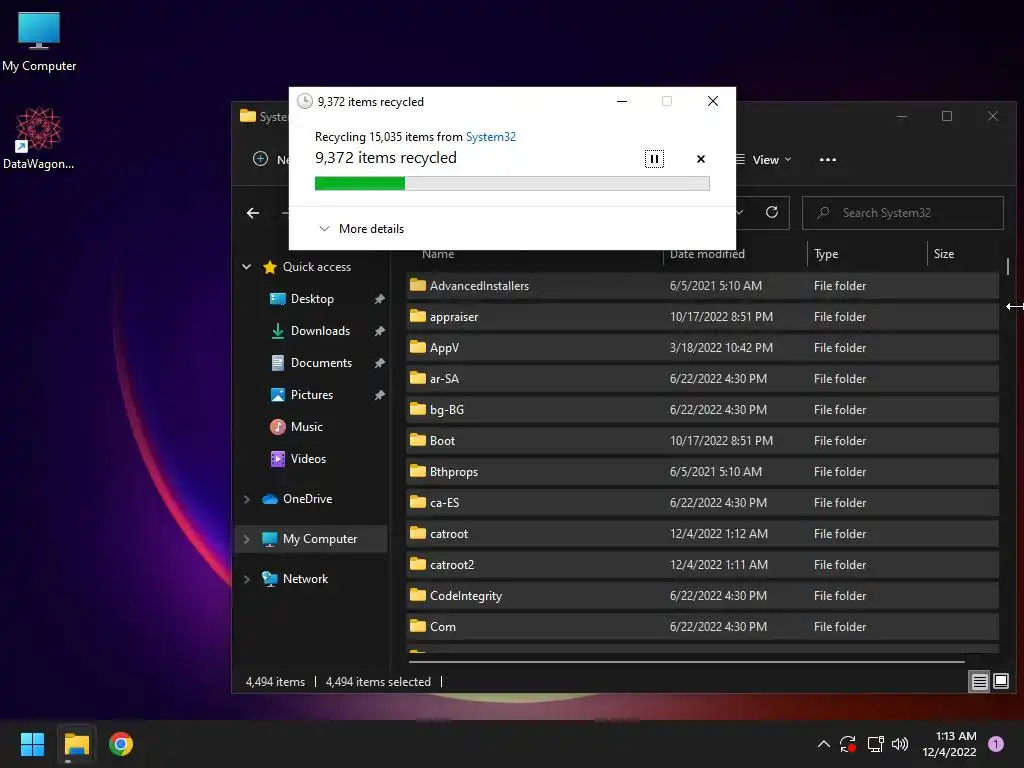The height and width of the screenshot is (768, 1024).
Task: Unpin Desktop via its pin icon
Action: click(379, 299)
